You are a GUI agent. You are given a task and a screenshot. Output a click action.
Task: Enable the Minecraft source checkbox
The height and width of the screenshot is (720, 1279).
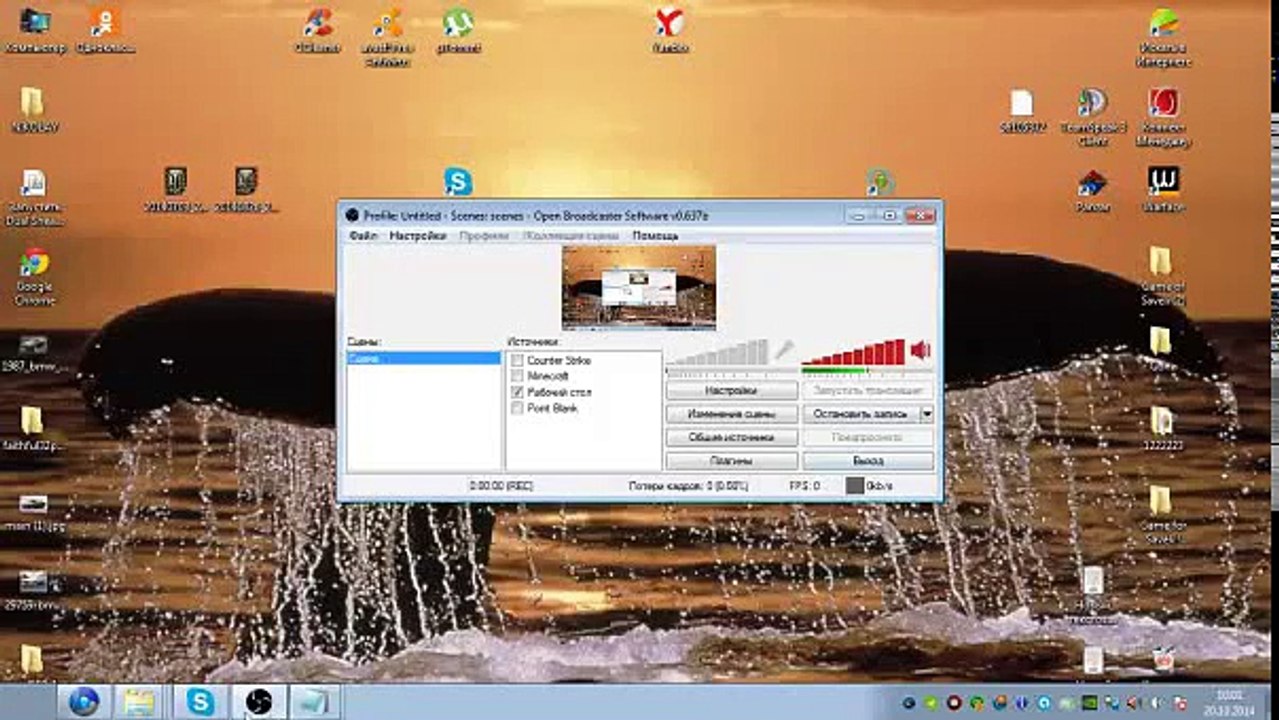tap(517, 376)
